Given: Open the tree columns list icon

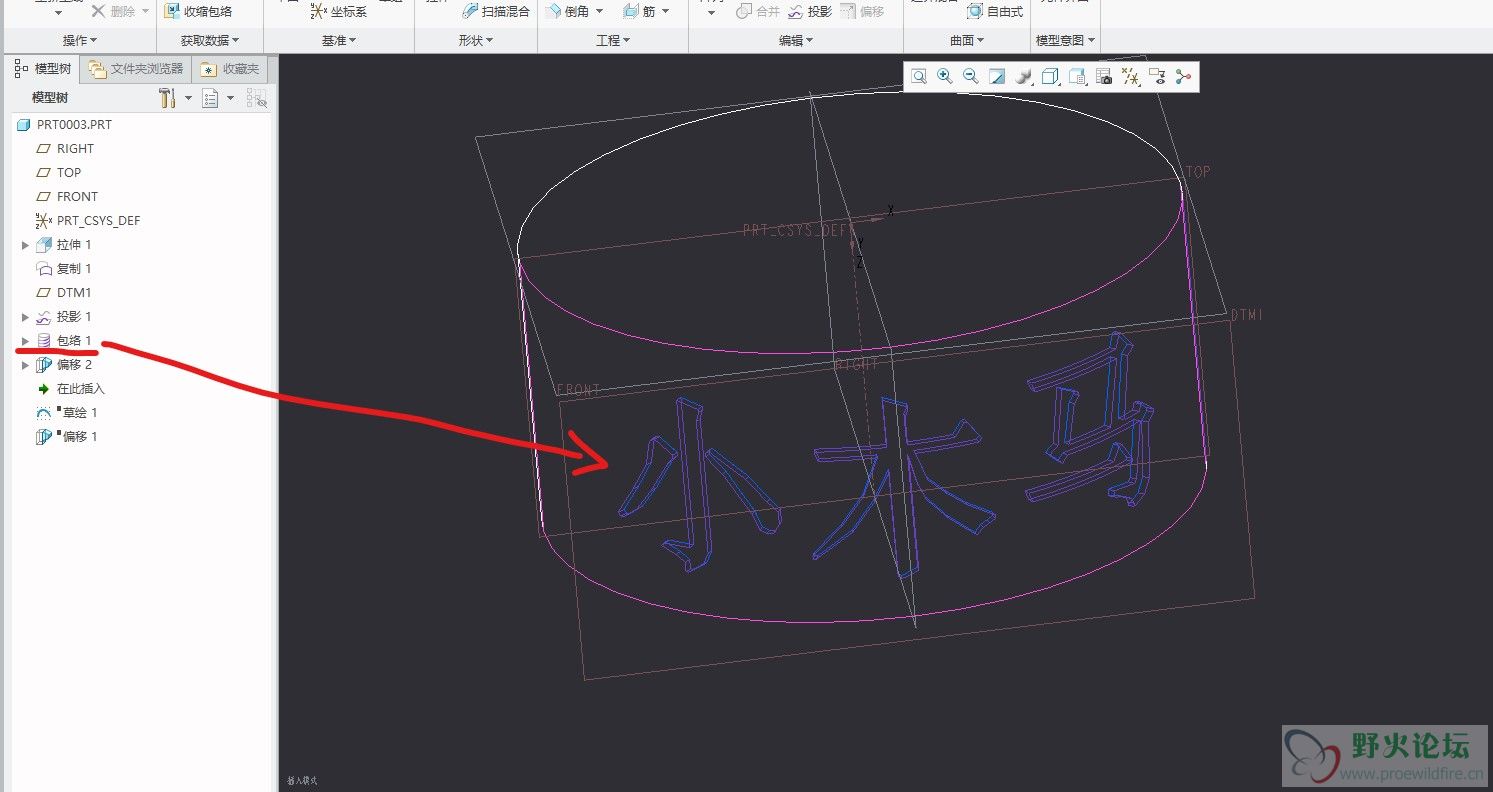Looking at the screenshot, I should click(210, 98).
